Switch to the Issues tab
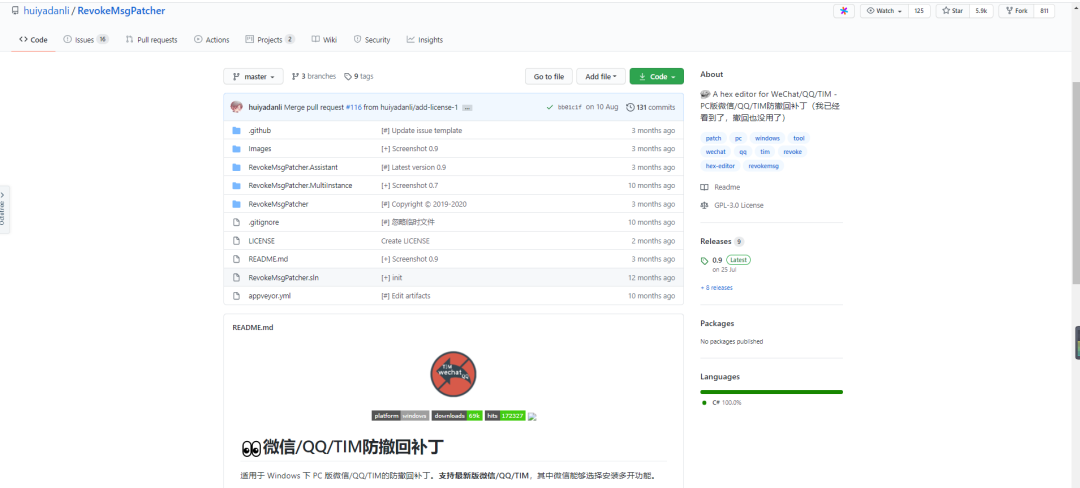This screenshot has width=1080, height=488. pos(84,40)
